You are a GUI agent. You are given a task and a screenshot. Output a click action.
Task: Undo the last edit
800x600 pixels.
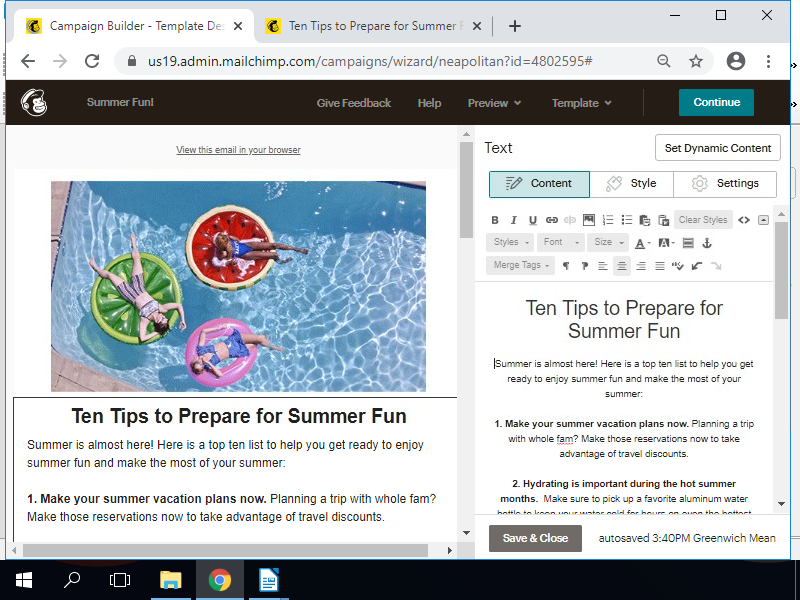click(697, 265)
